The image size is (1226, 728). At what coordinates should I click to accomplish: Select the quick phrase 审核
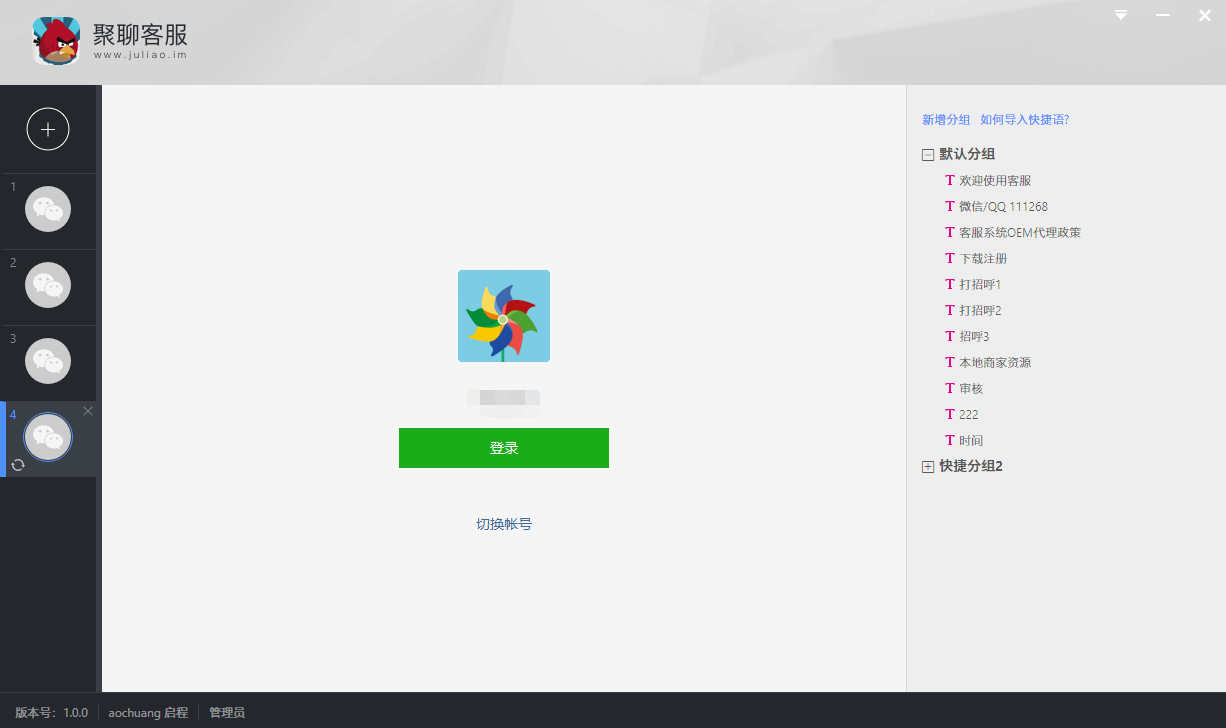[x=971, y=389]
